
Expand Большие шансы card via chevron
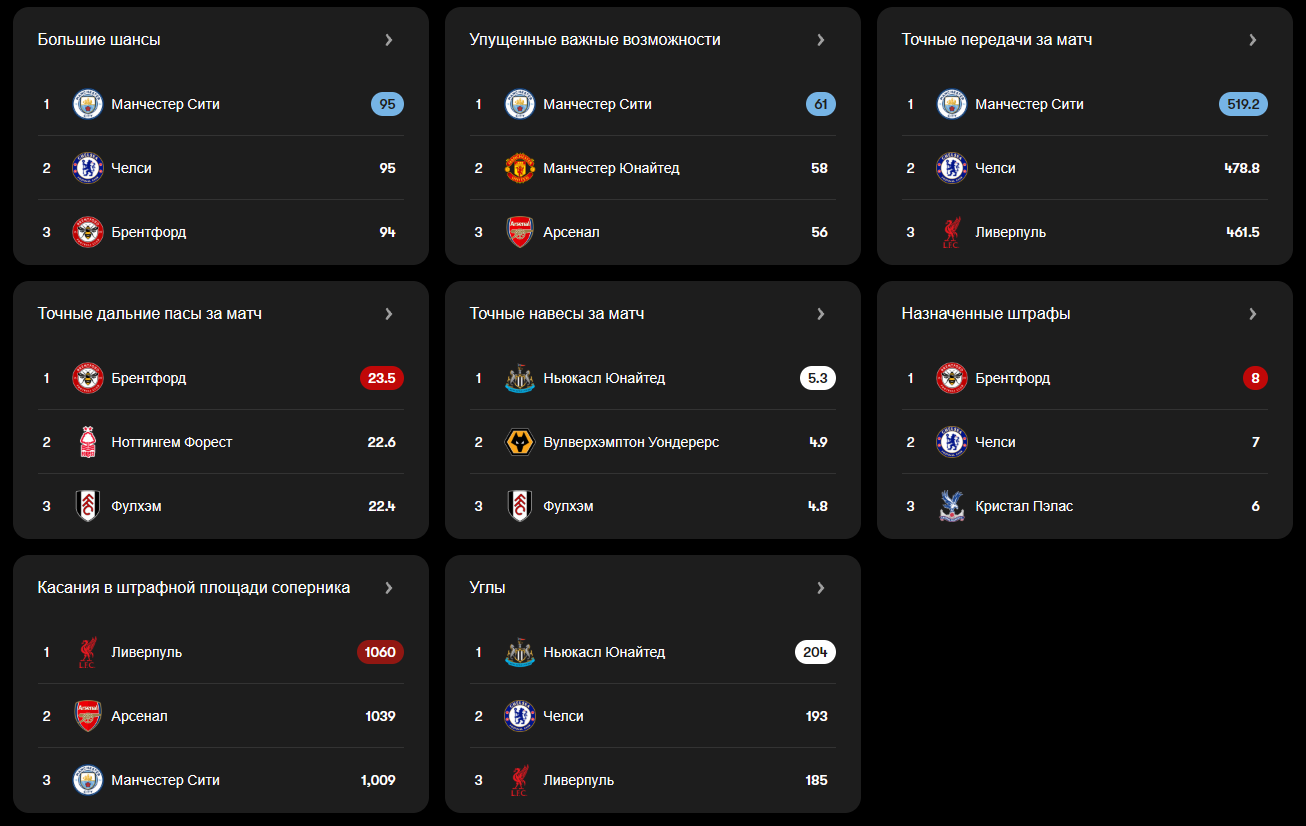coord(389,40)
